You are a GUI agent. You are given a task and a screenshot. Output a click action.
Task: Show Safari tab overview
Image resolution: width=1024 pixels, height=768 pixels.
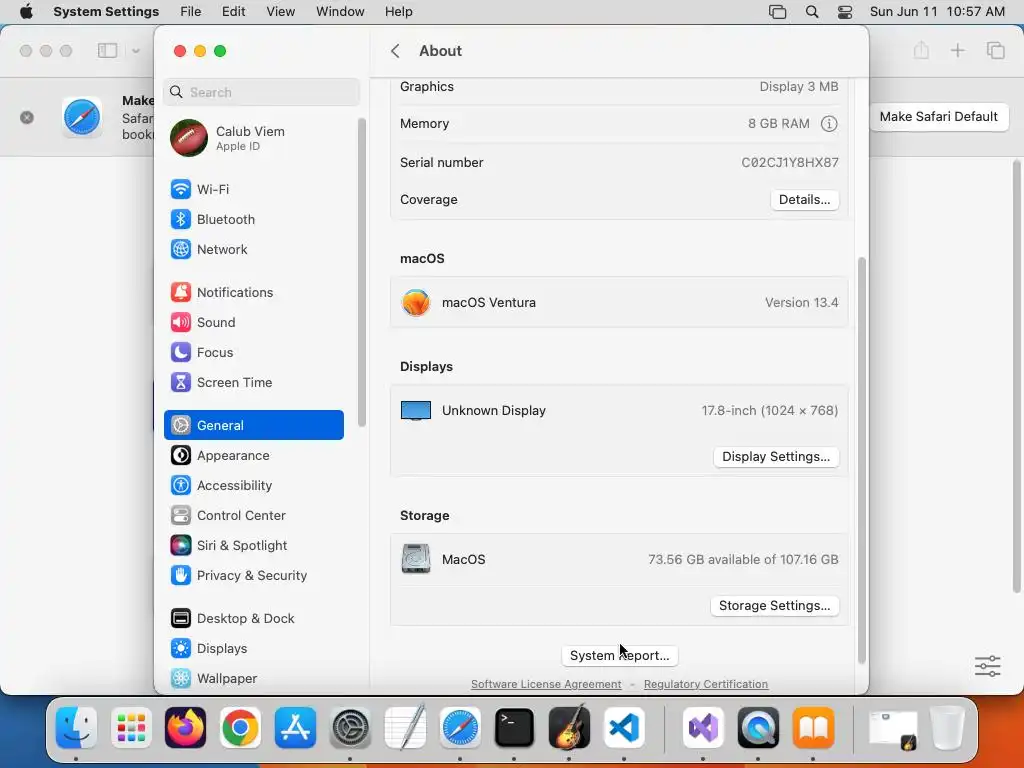click(x=995, y=50)
